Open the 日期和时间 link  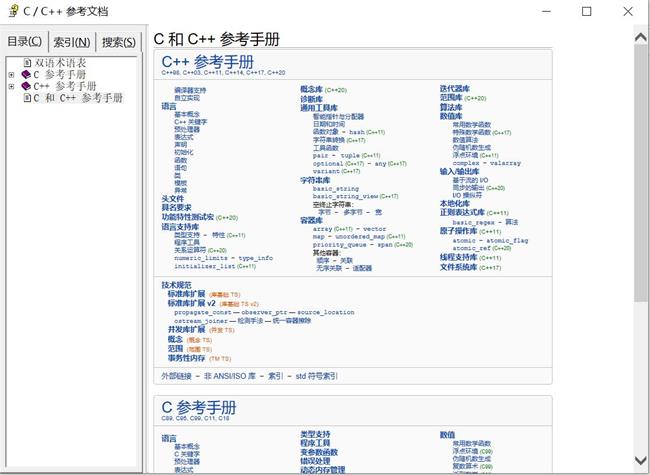[329, 124]
